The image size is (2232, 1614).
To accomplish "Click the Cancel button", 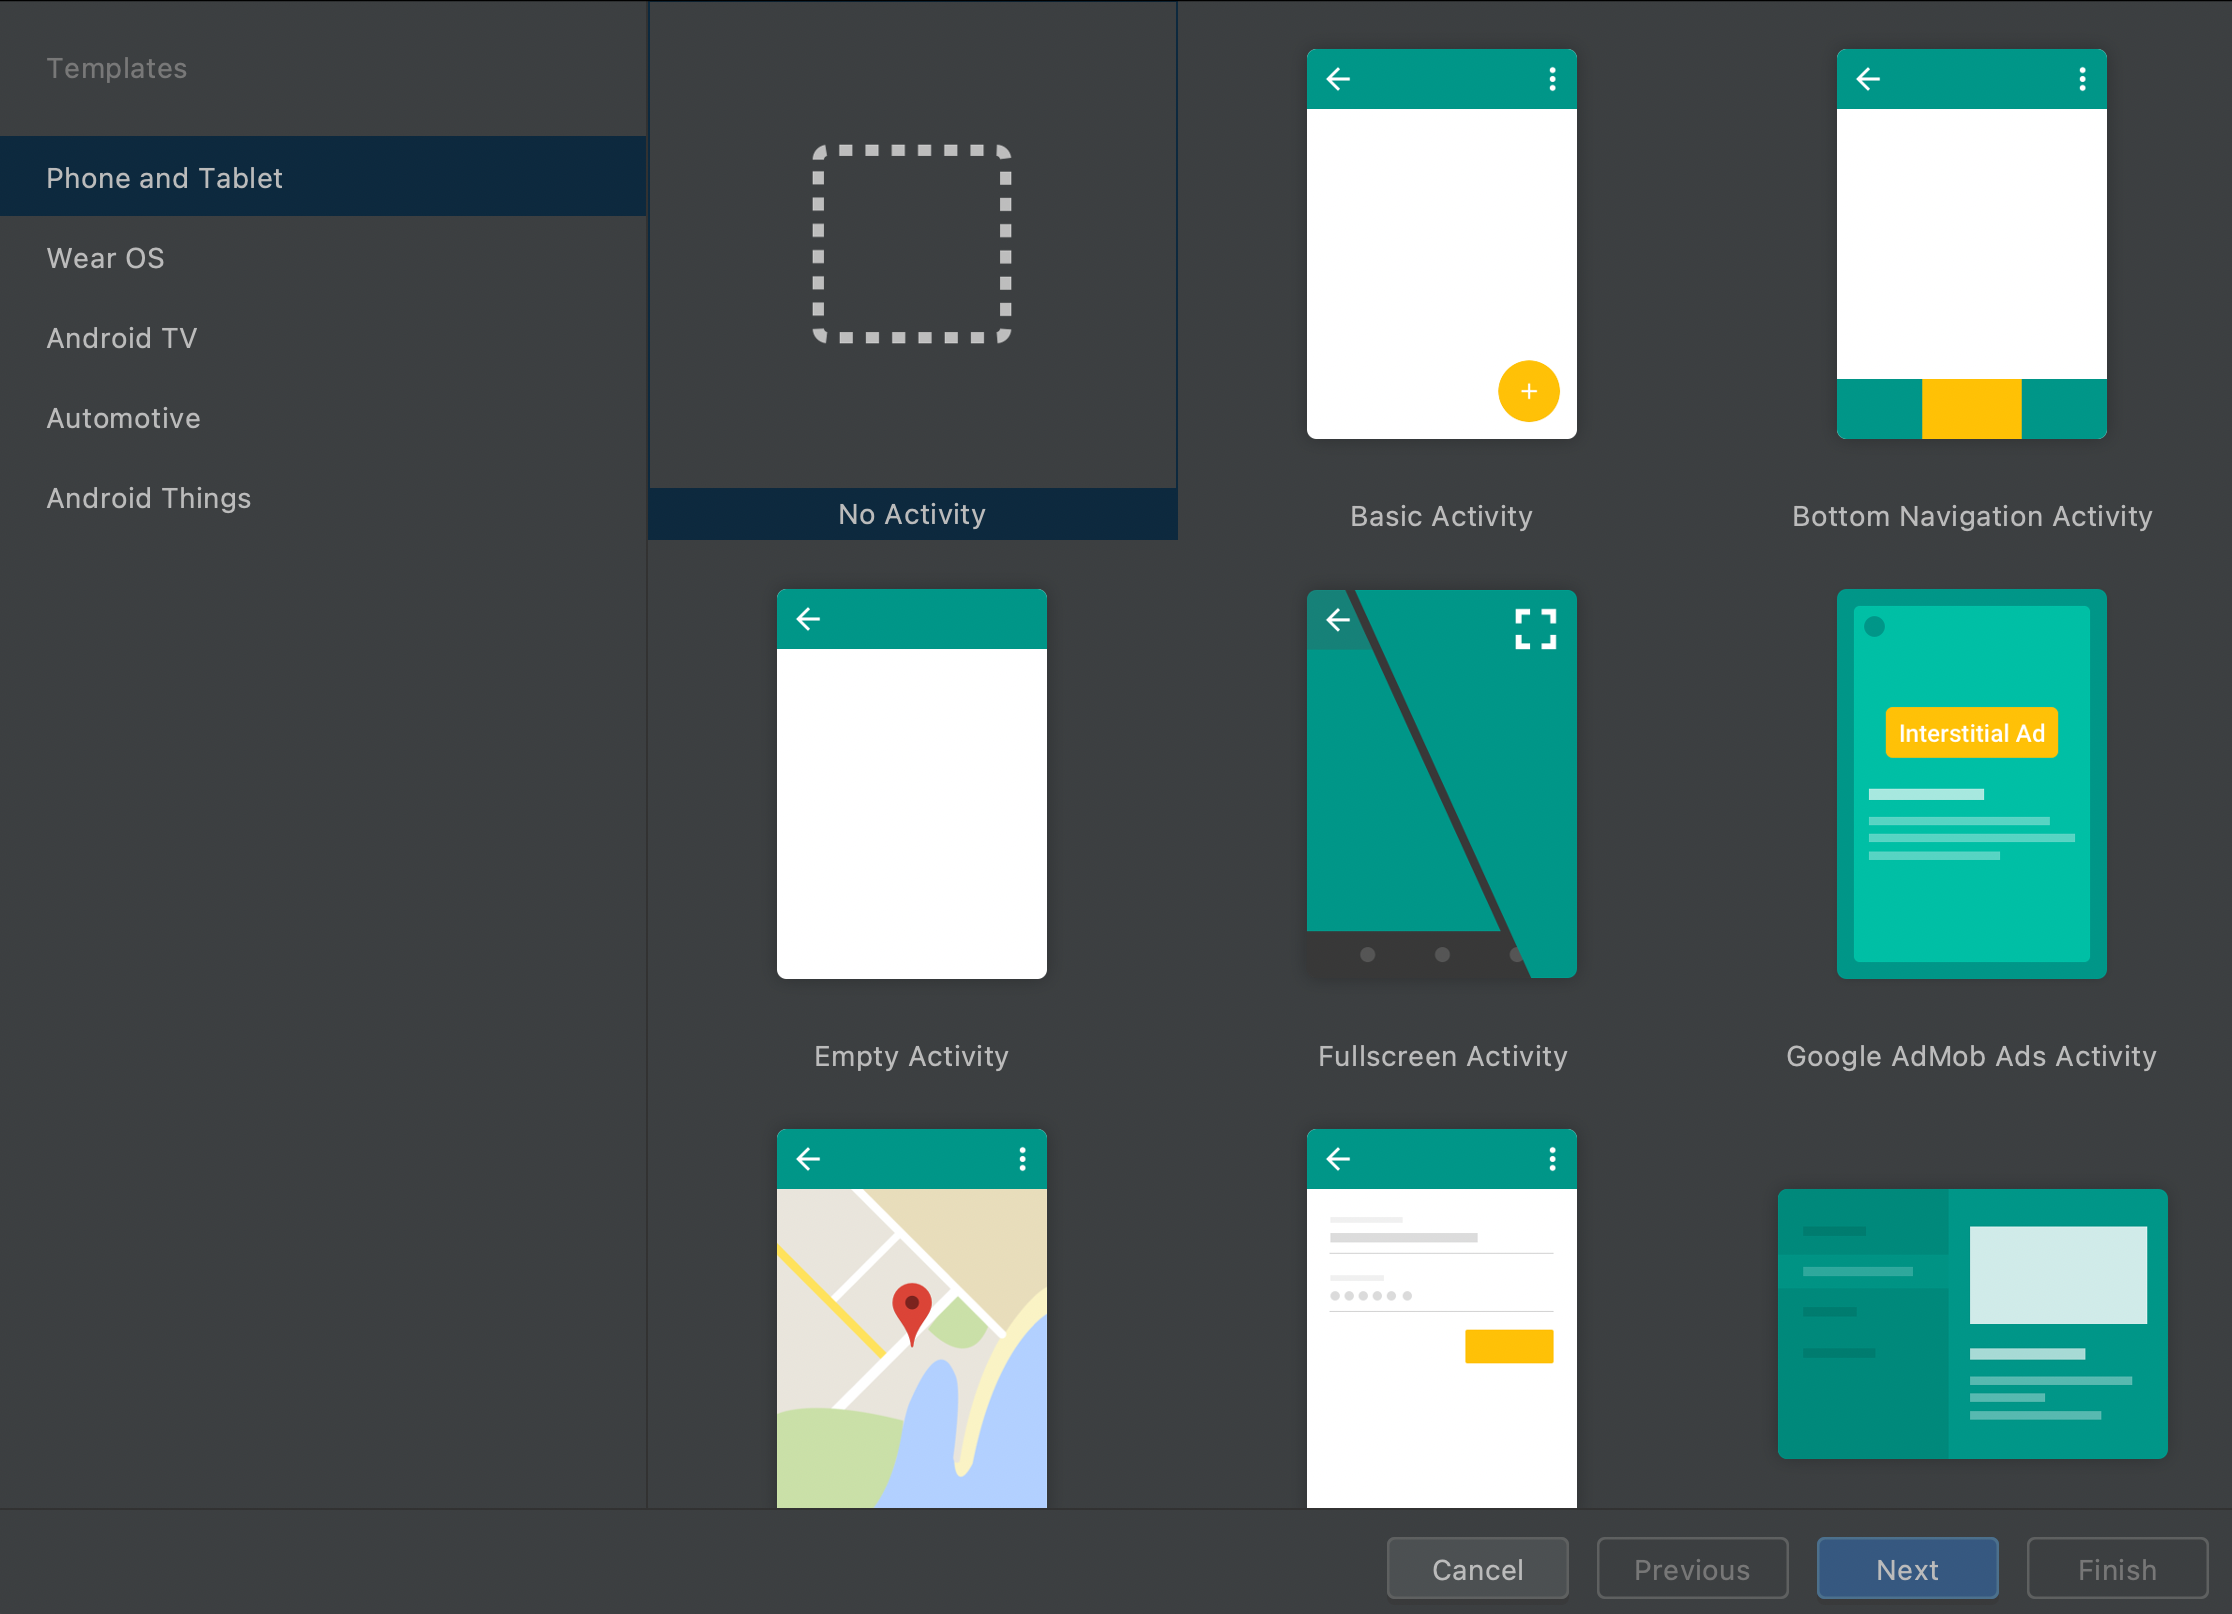I will [1477, 1569].
